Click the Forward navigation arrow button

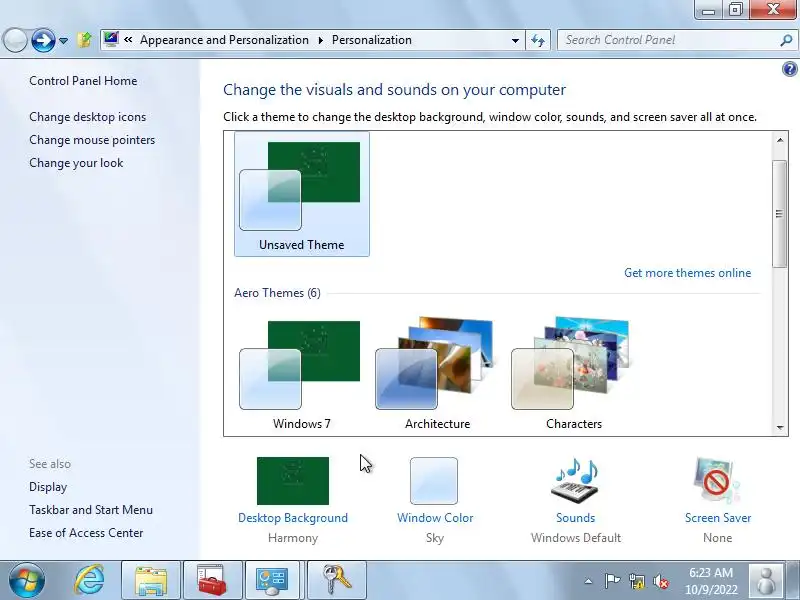click(x=43, y=40)
